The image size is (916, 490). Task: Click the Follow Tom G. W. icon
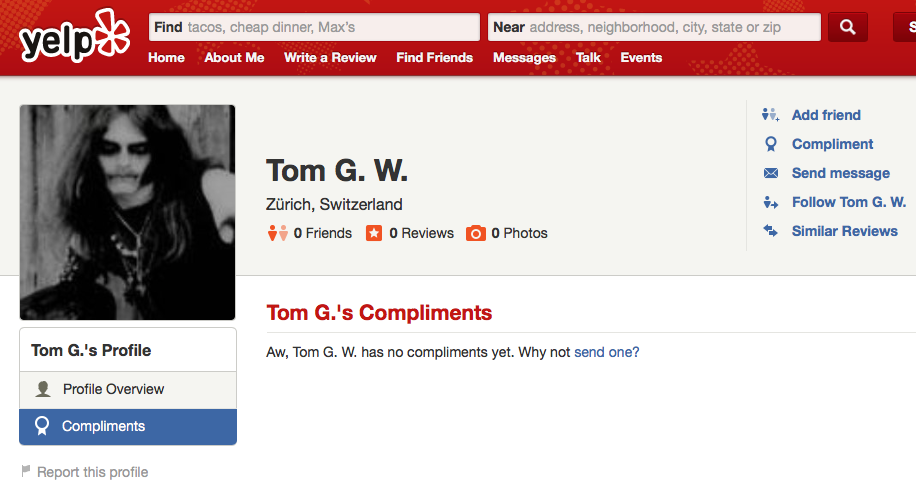[x=770, y=202]
